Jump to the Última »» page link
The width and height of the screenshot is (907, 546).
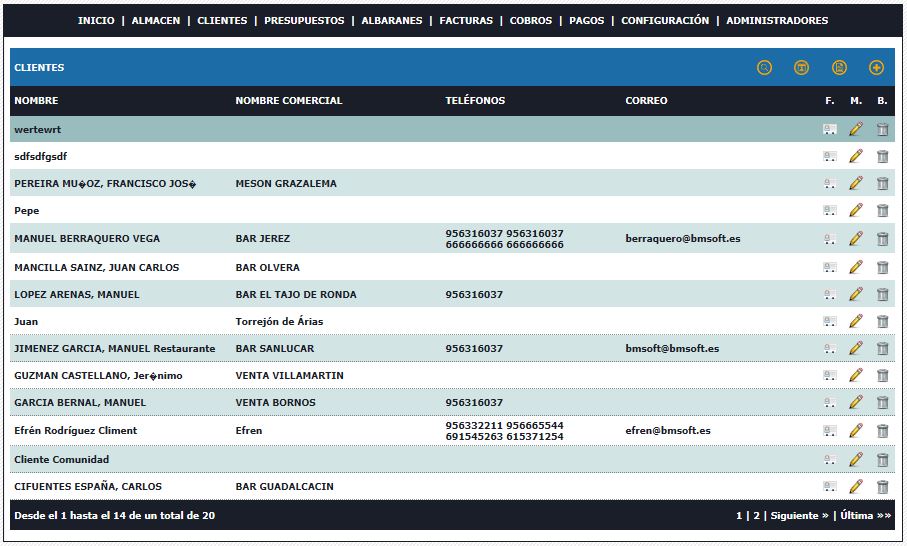click(x=865, y=516)
